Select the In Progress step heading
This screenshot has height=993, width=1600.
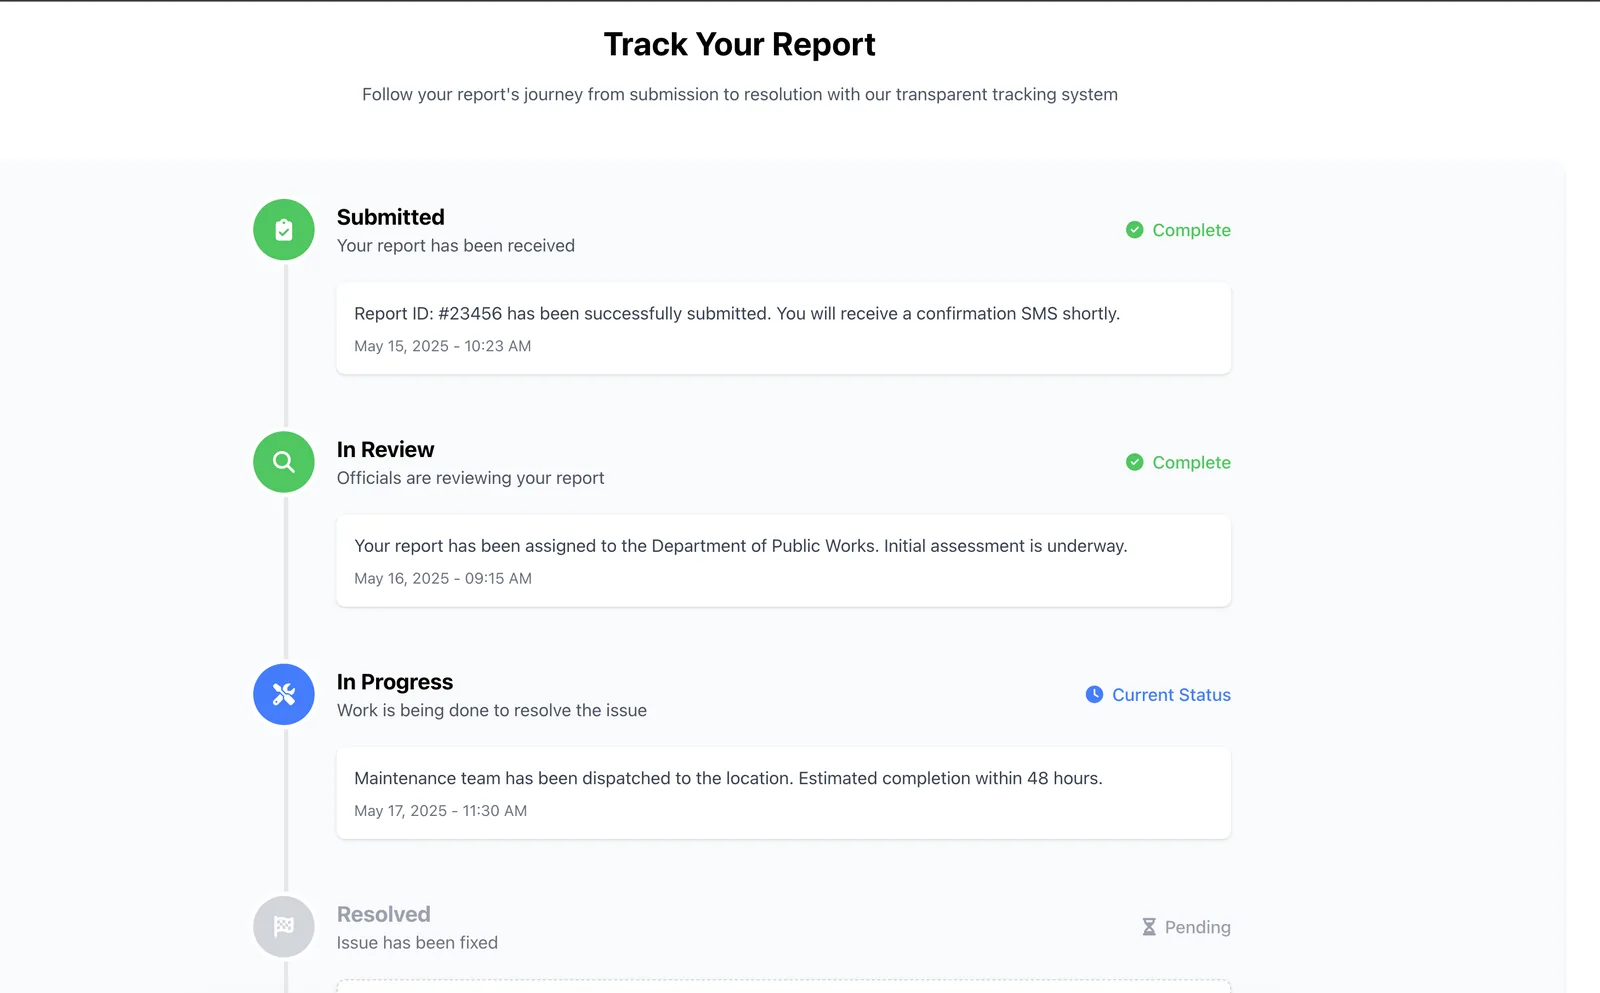tap(395, 682)
